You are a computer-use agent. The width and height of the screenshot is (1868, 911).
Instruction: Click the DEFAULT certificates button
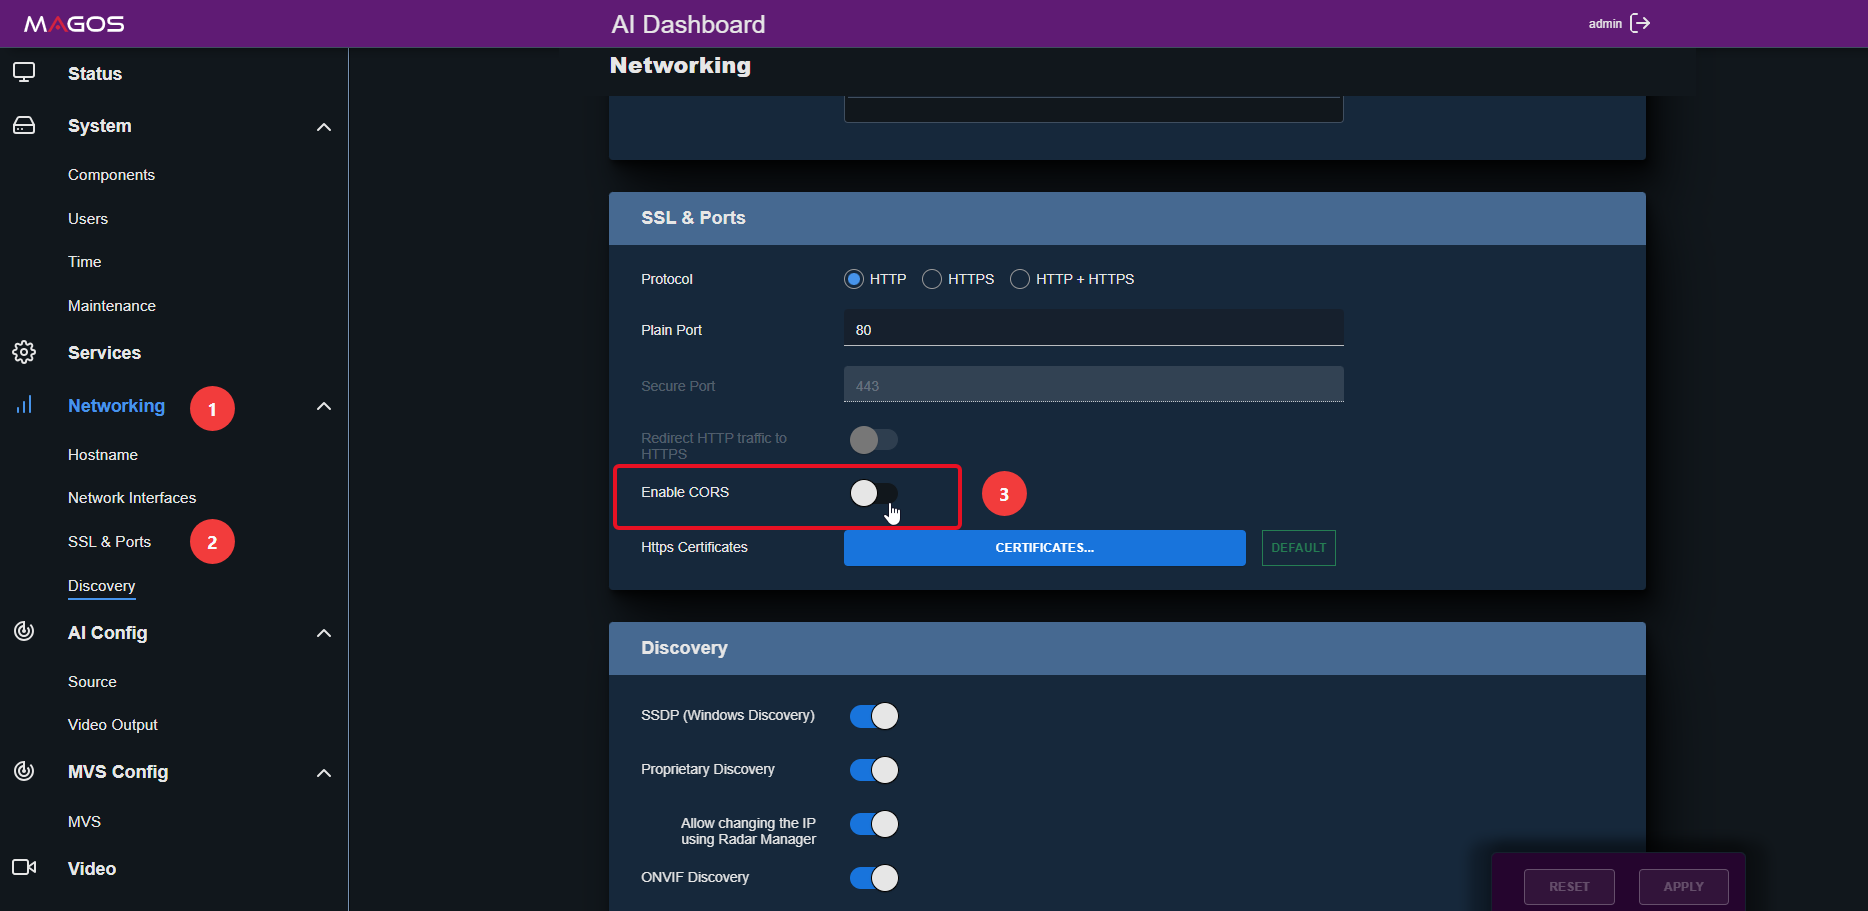click(x=1299, y=548)
